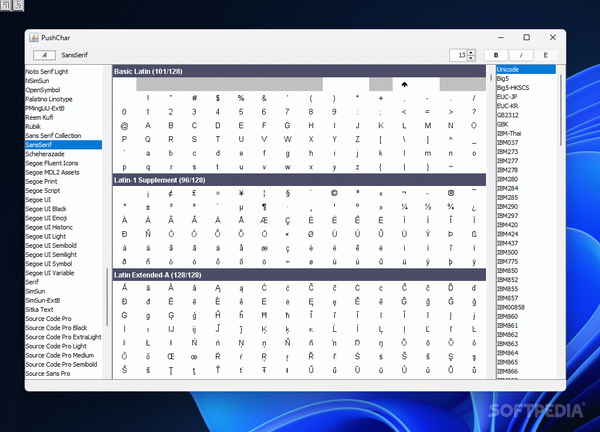Select the Big5-HKSCS encoding

513,88
